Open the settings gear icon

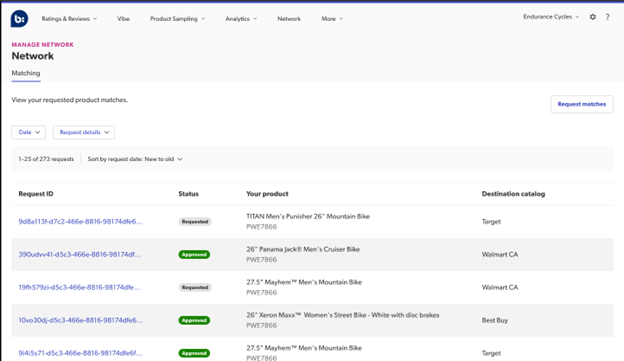point(593,17)
